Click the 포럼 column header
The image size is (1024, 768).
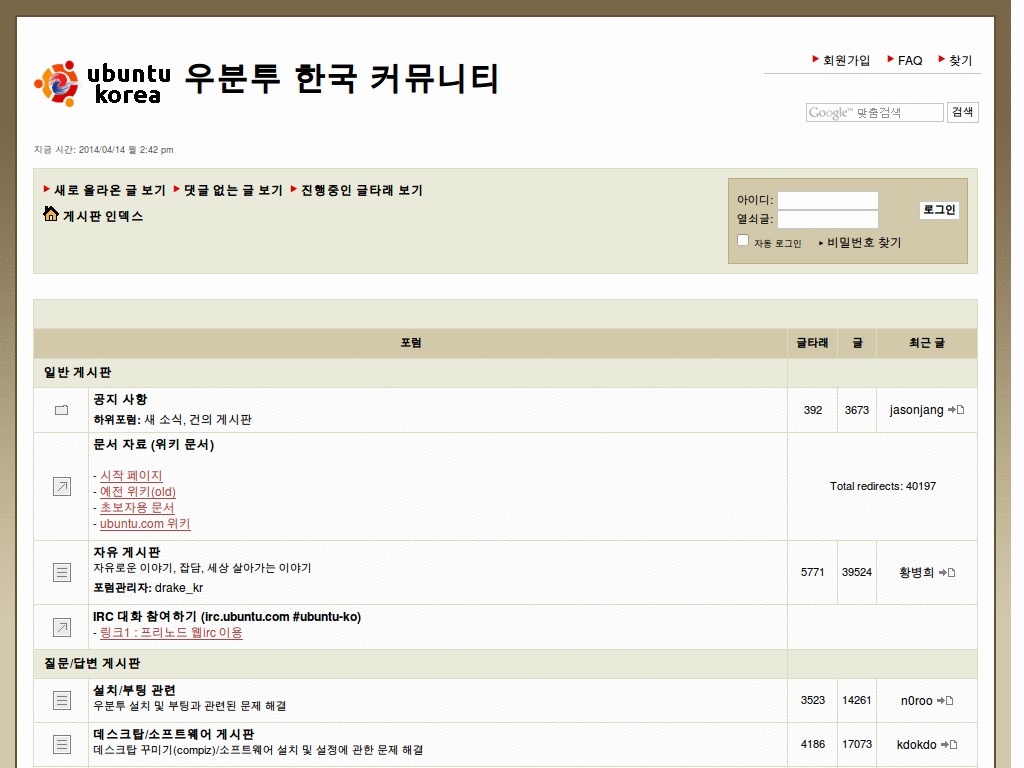[x=411, y=343]
